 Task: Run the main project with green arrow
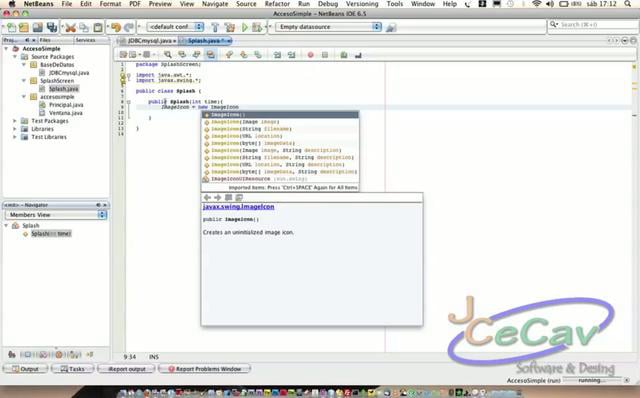coord(244,27)
